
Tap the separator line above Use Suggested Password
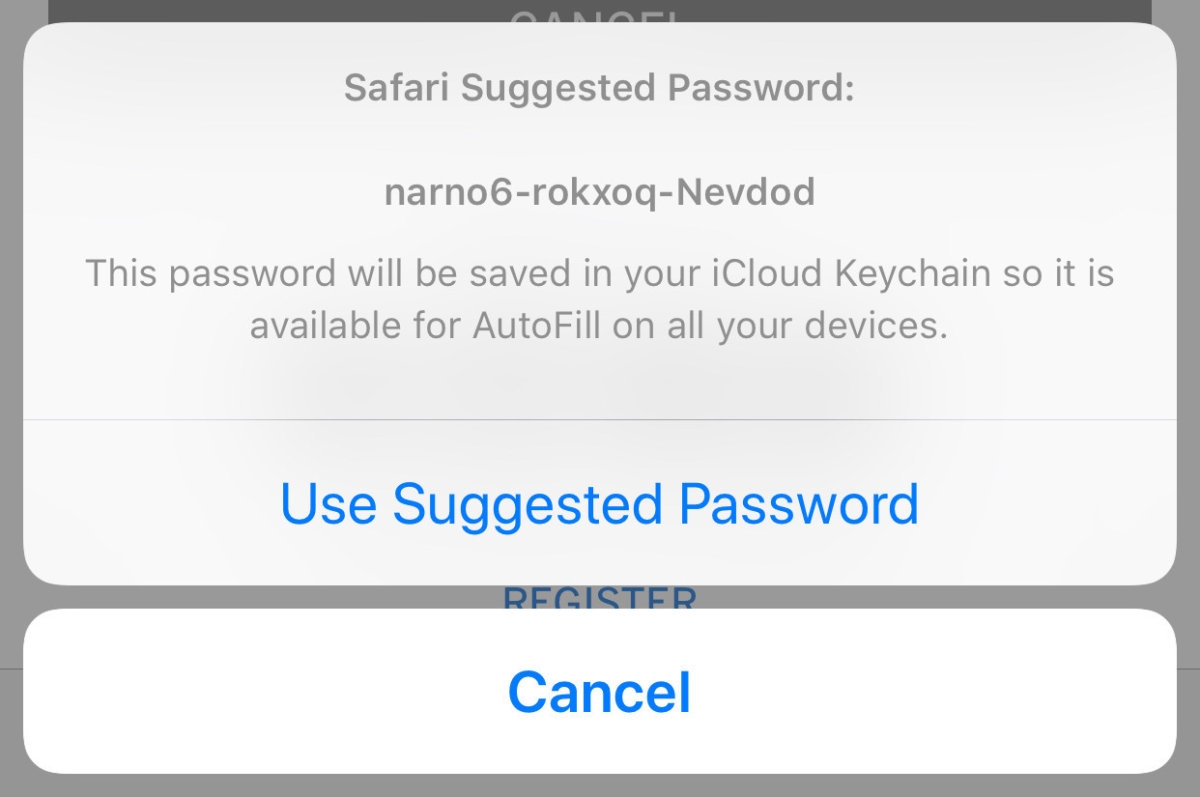pyautogui.click(x=599, y=419)
